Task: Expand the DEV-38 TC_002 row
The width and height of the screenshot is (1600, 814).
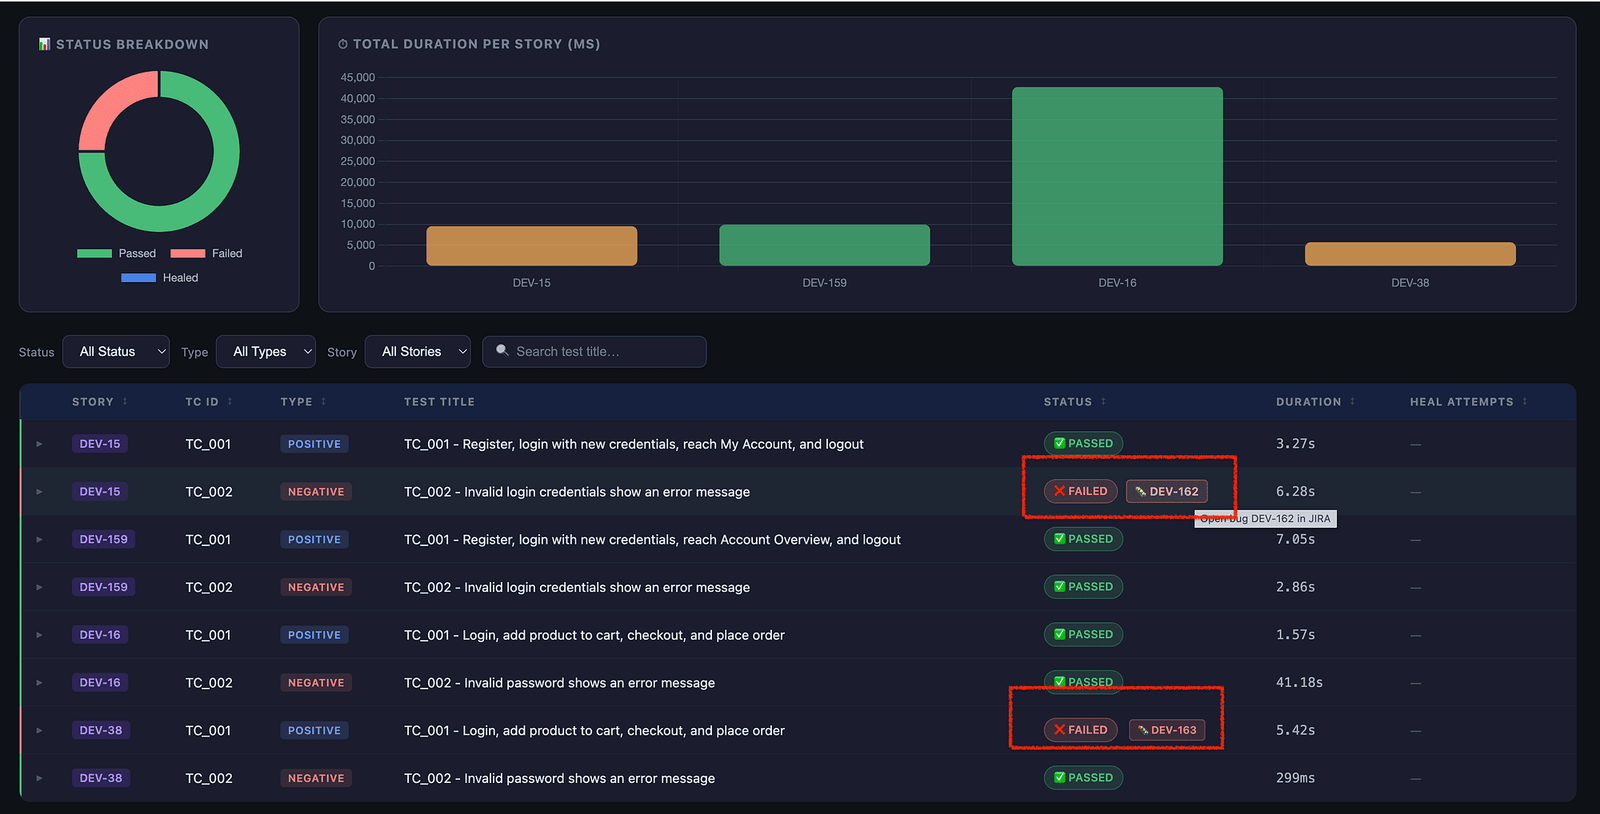Action: [x=39, y=778]
